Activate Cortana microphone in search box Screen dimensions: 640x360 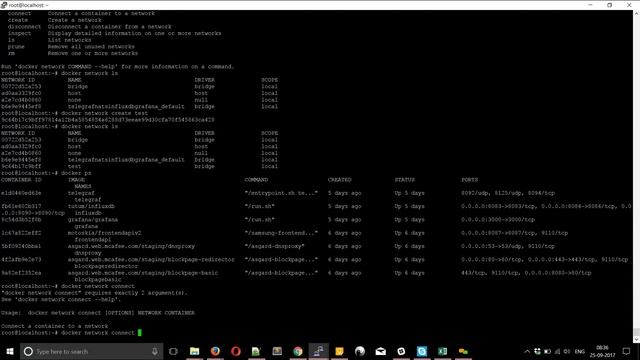click(155, 351)
